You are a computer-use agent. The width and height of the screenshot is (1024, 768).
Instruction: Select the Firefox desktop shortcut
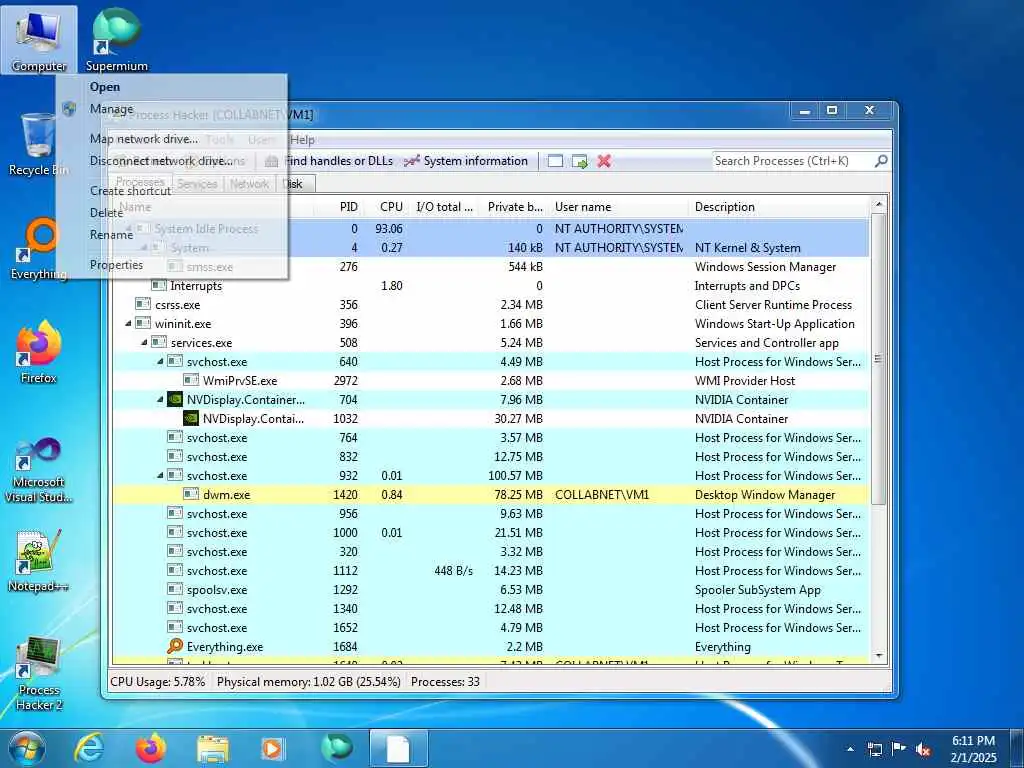pyautogui.click(x=39, y=351)
